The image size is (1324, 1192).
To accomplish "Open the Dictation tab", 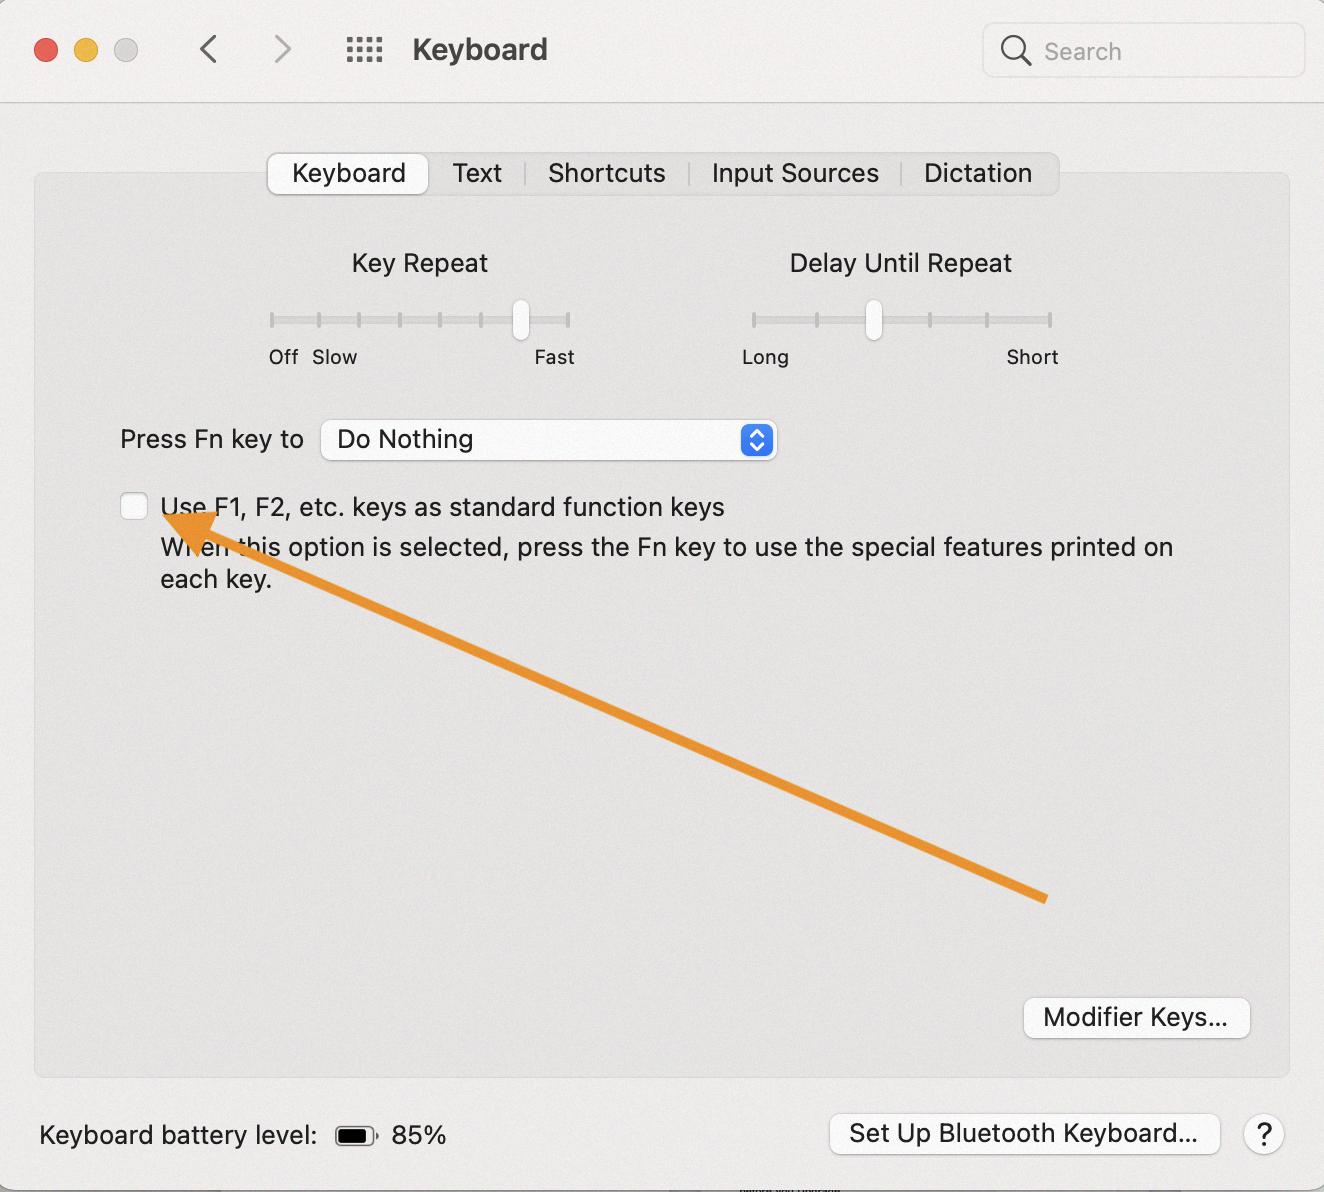I will (977, 173).
